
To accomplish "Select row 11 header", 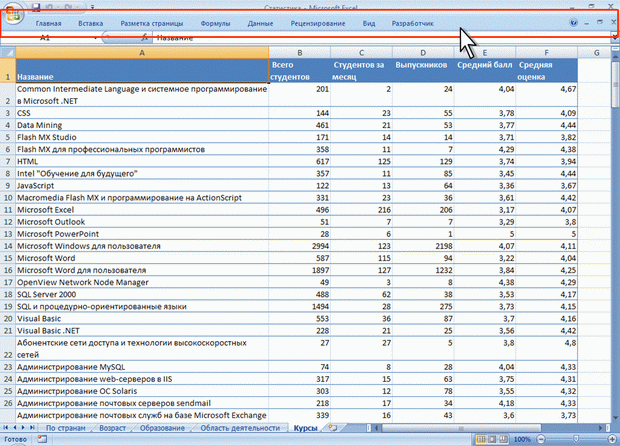I will (x=8, y=210).
